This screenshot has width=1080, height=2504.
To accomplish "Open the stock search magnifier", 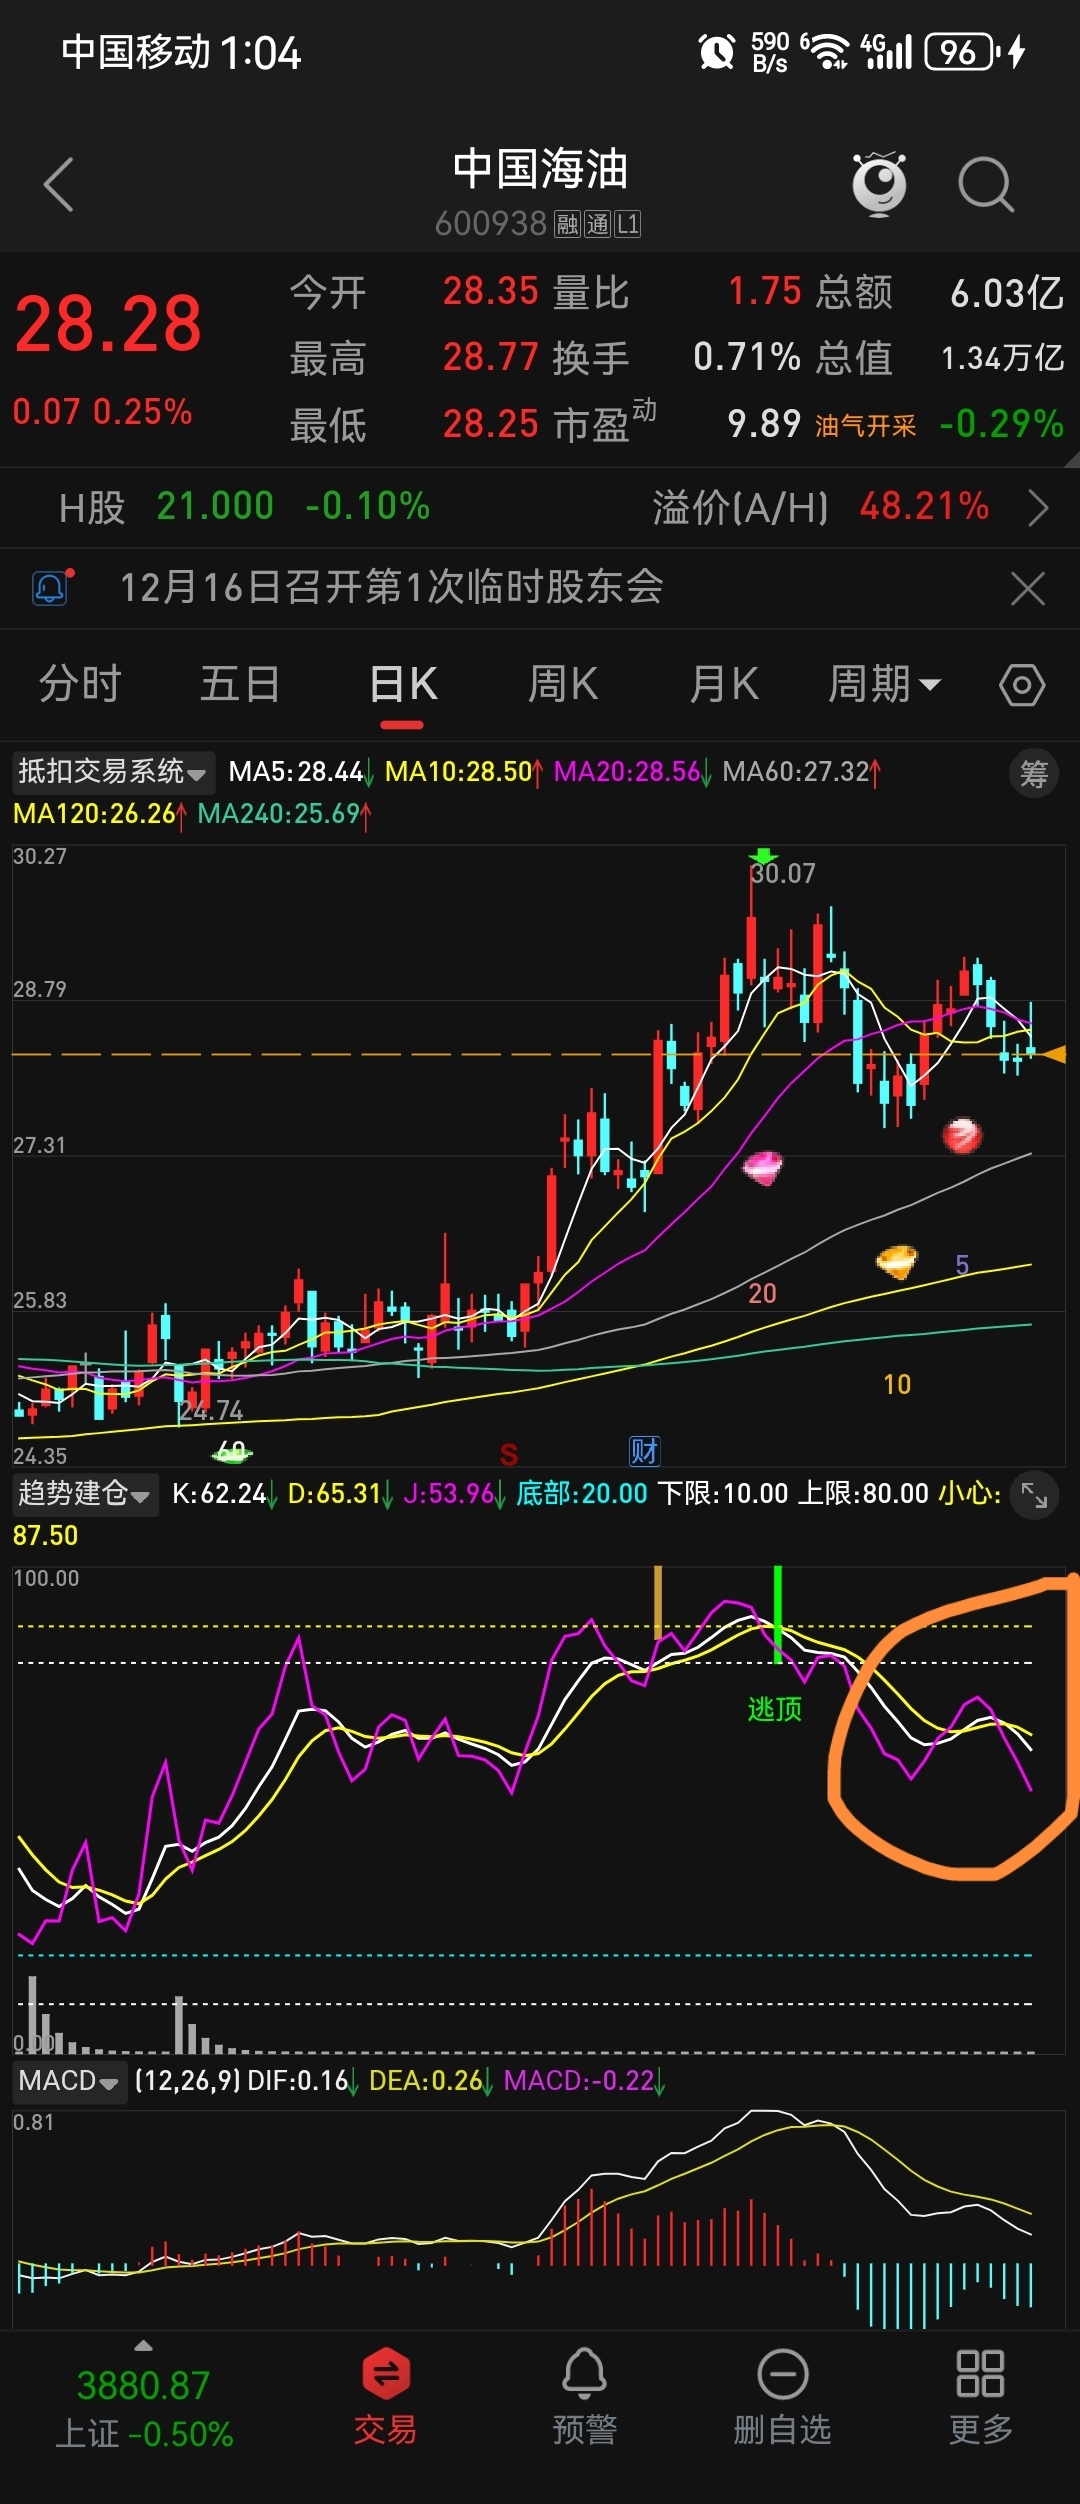I will (986, 185).
